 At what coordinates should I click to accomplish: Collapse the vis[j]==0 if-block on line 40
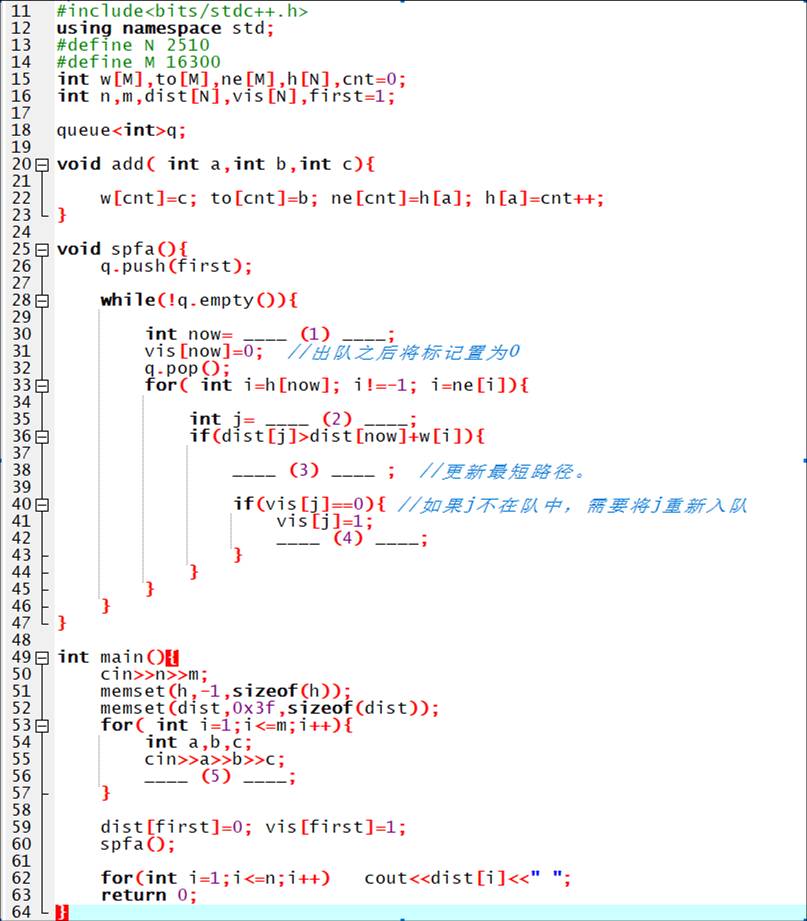(x=41, y=504)
